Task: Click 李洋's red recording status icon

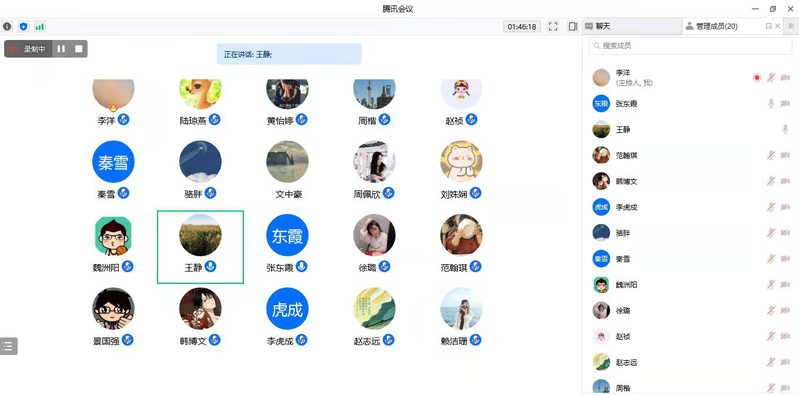Action: [757, 77]
